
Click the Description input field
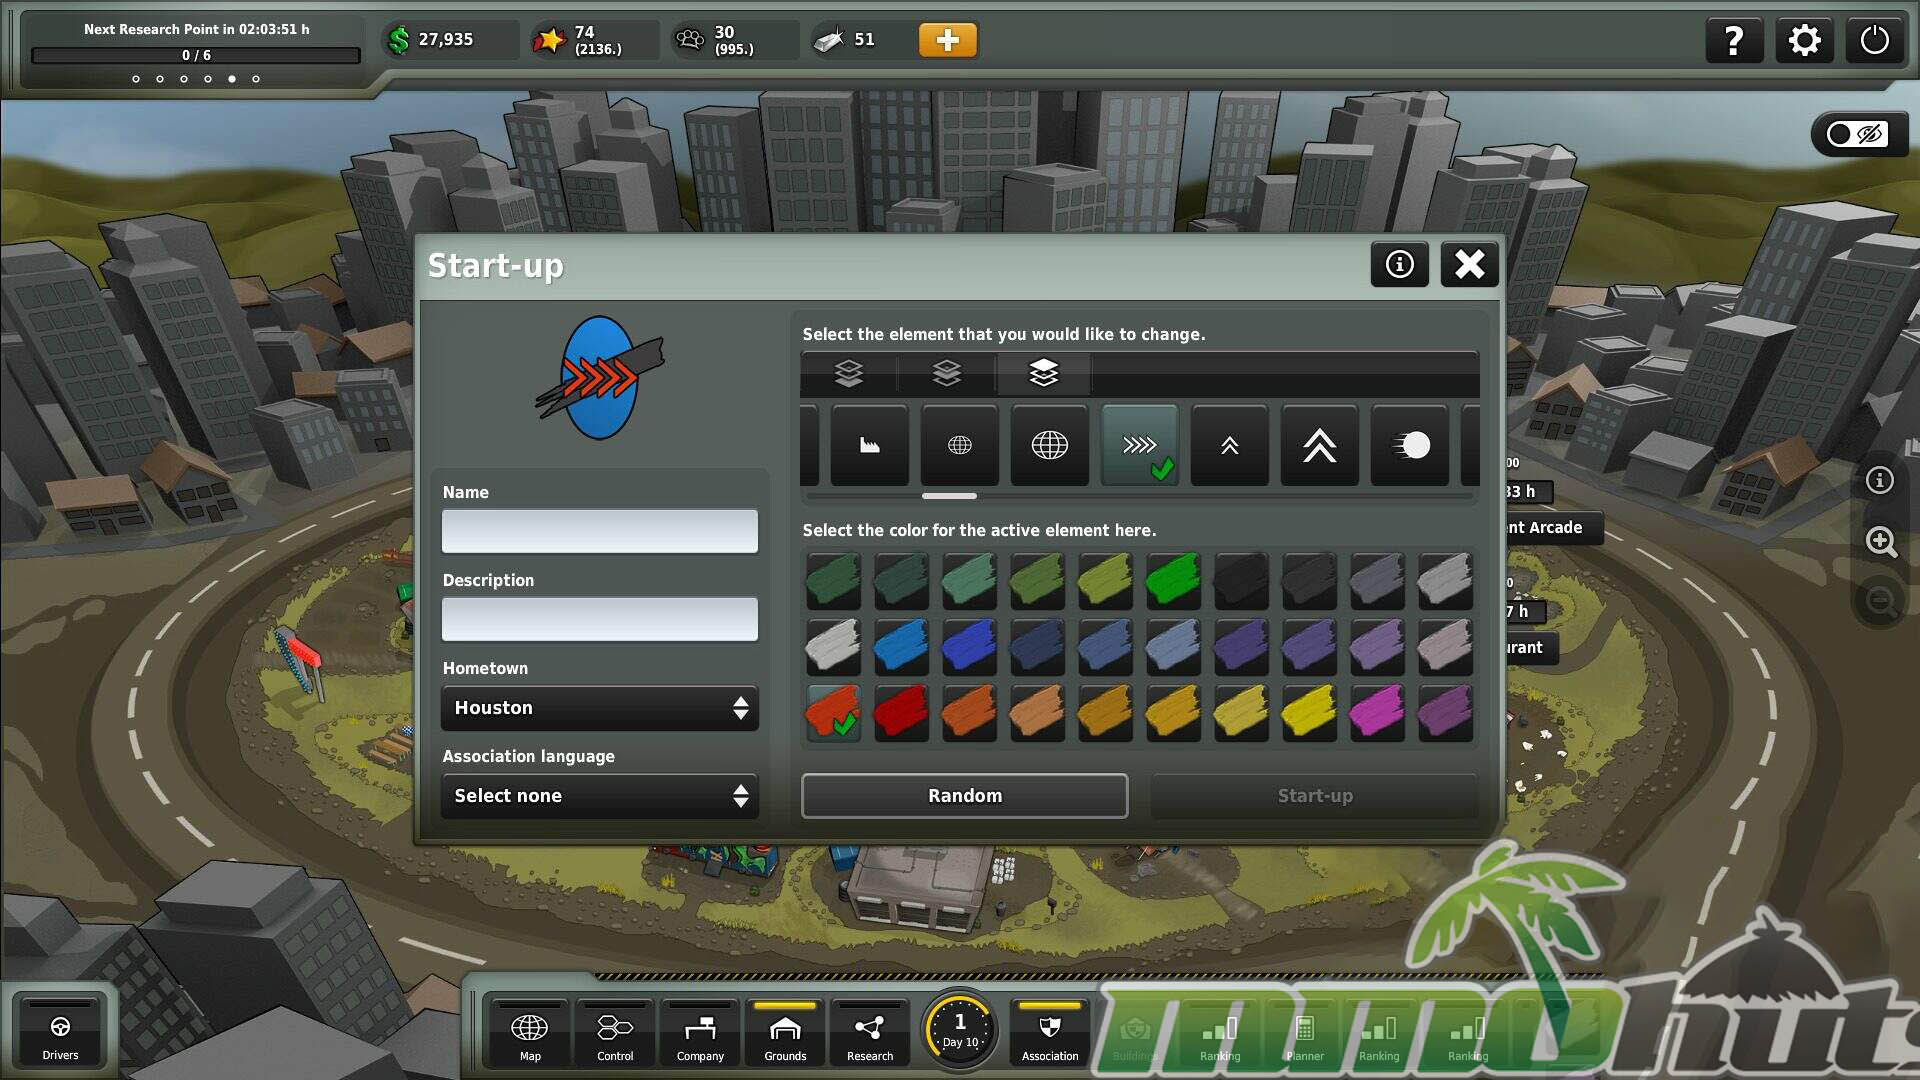point(600,619)
